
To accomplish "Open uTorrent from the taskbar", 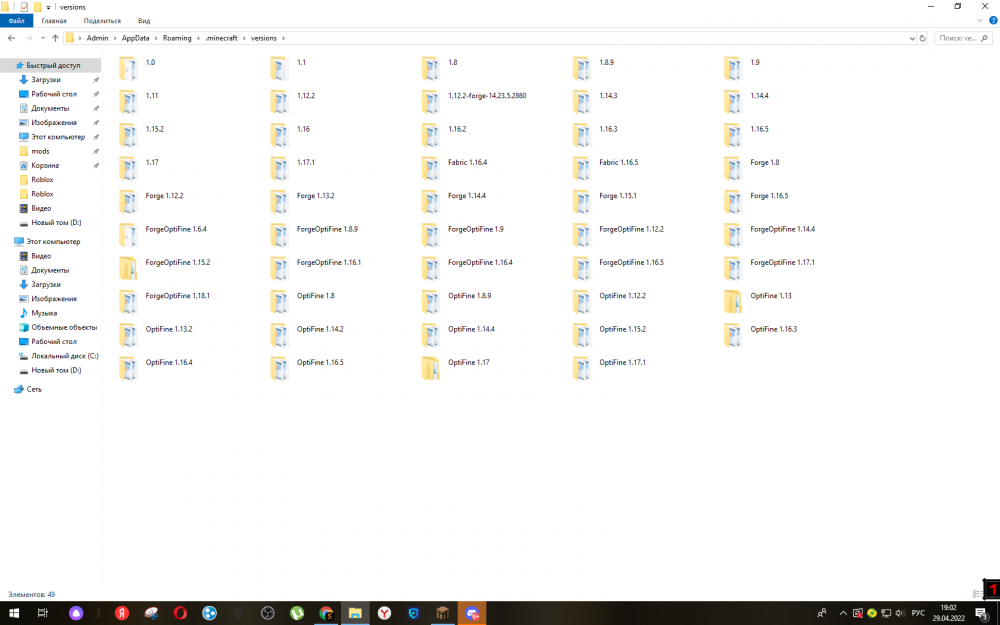I will pyautogui.click(x=297, y=614).
